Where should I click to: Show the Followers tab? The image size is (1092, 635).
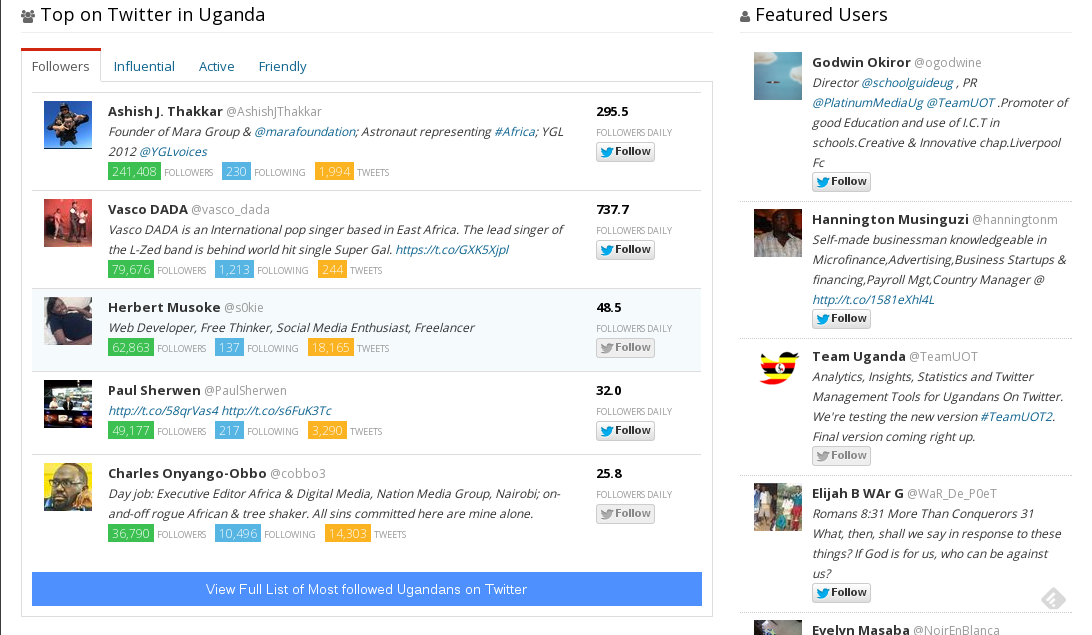click(x=61, y=66)
